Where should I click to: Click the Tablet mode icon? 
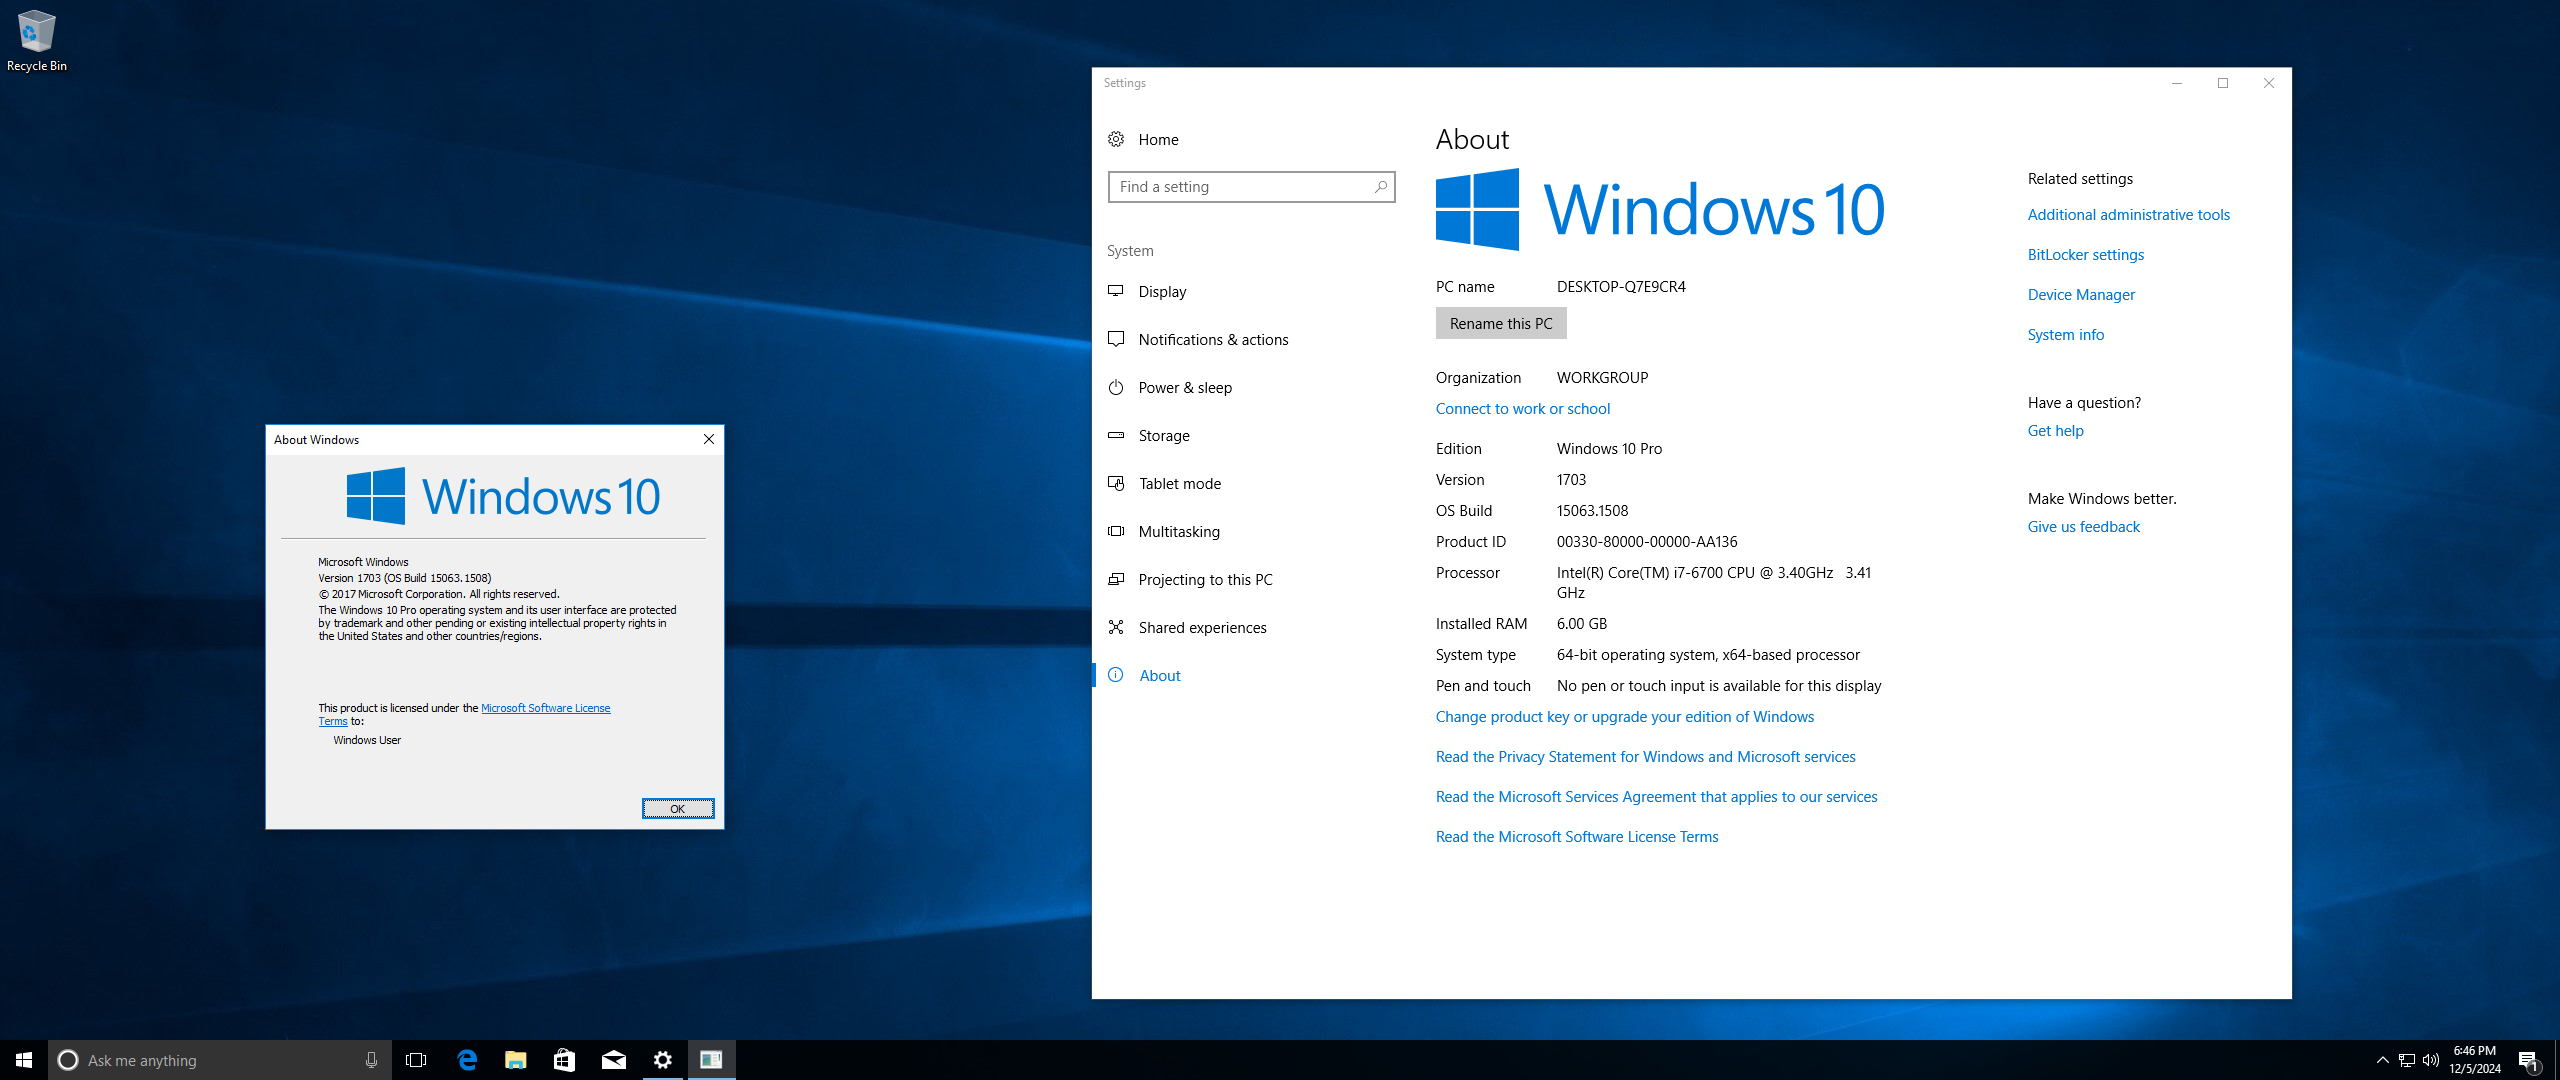click(x=1116, y=483)
